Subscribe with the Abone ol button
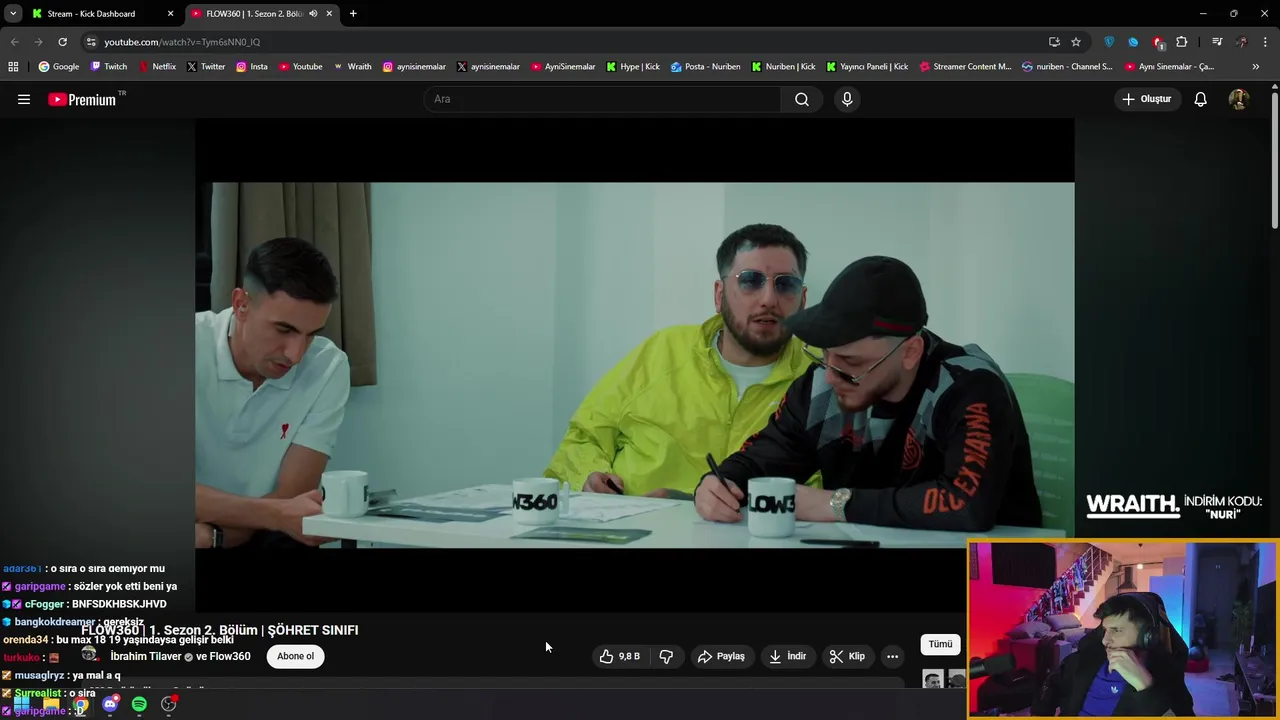 pos(295,656)
